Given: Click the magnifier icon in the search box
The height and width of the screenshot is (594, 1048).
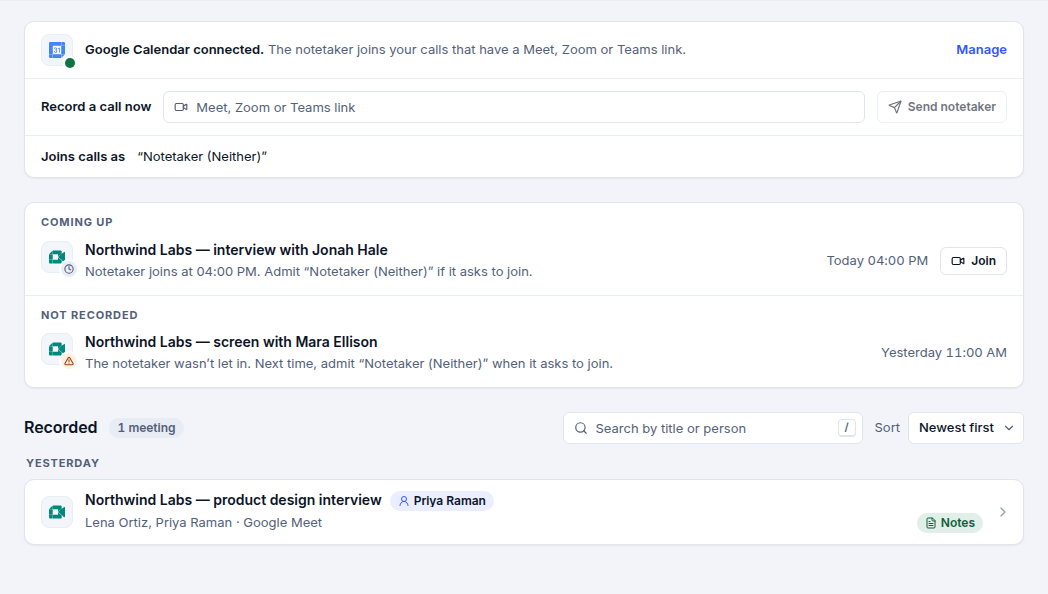Looking at the screenshot, I should (581, 428).
